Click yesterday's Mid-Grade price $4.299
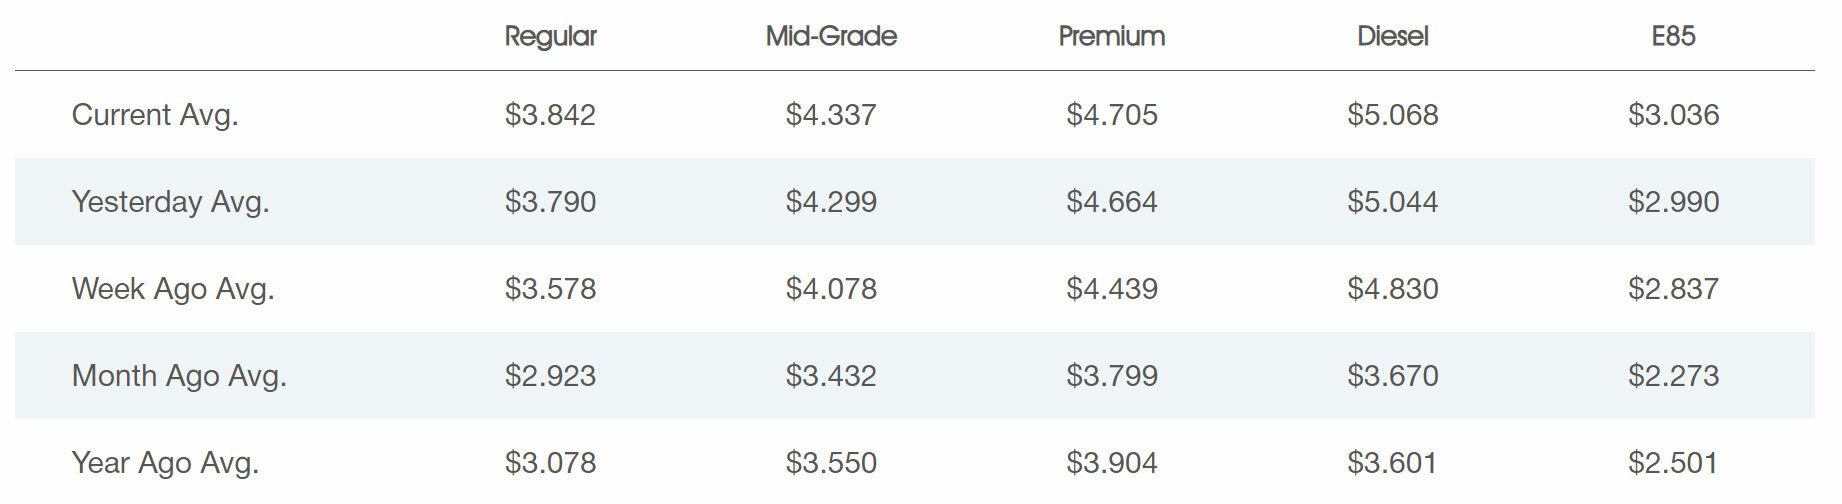 [831, 202]
